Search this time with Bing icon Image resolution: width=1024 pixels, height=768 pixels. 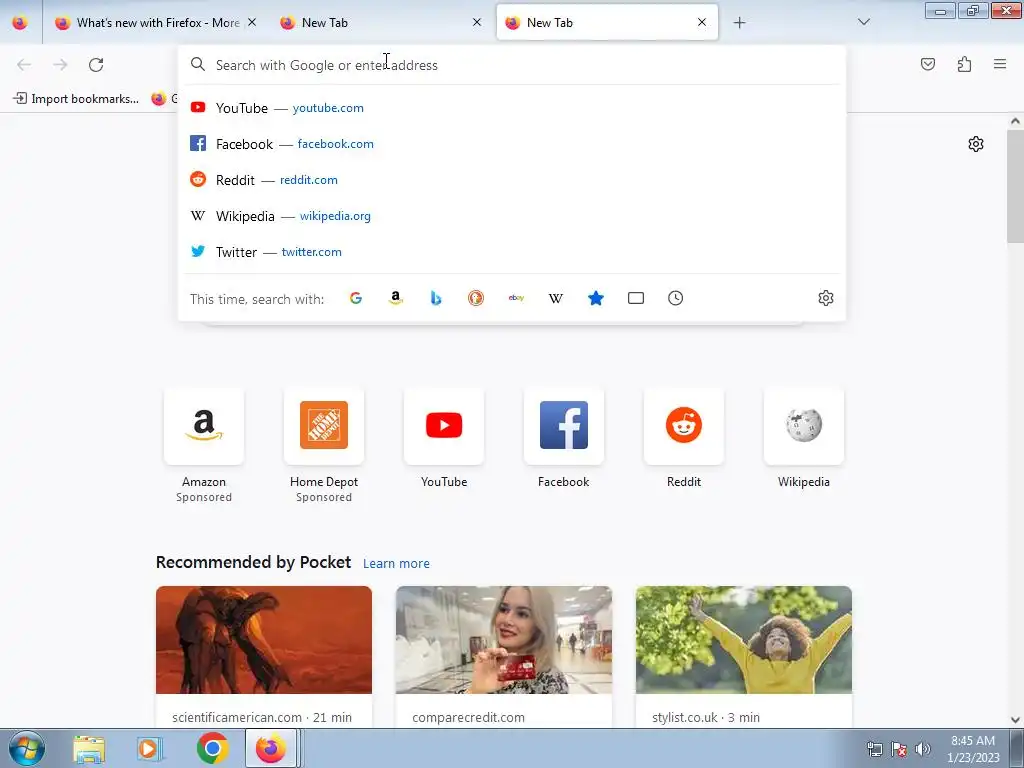(x=436, y=298)
